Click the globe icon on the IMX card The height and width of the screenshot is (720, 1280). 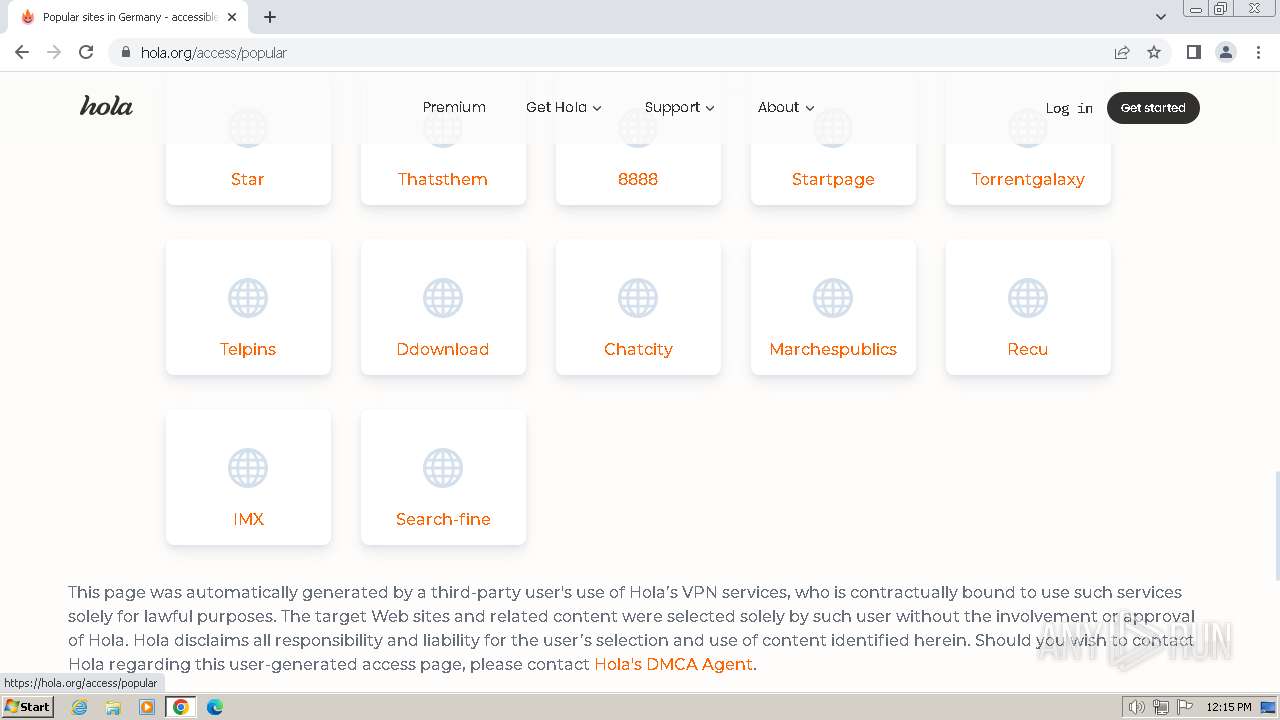[x=248, y=468]
